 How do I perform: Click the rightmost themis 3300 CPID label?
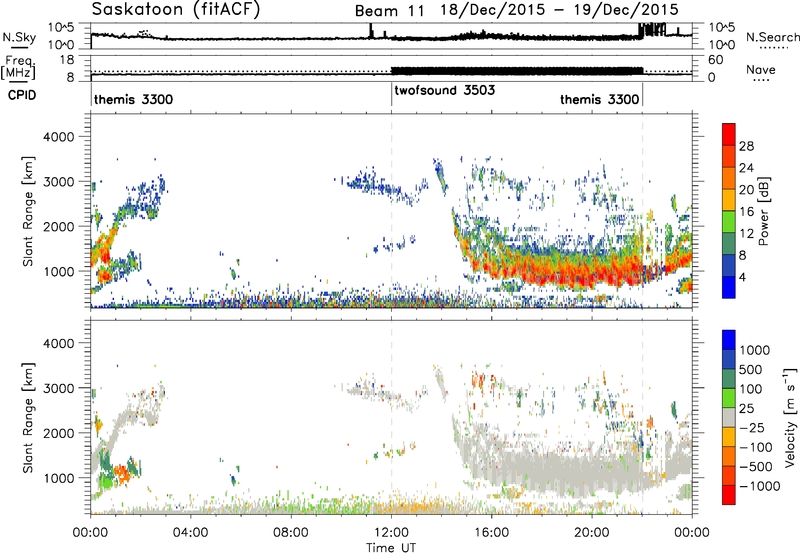pos(599,99)
